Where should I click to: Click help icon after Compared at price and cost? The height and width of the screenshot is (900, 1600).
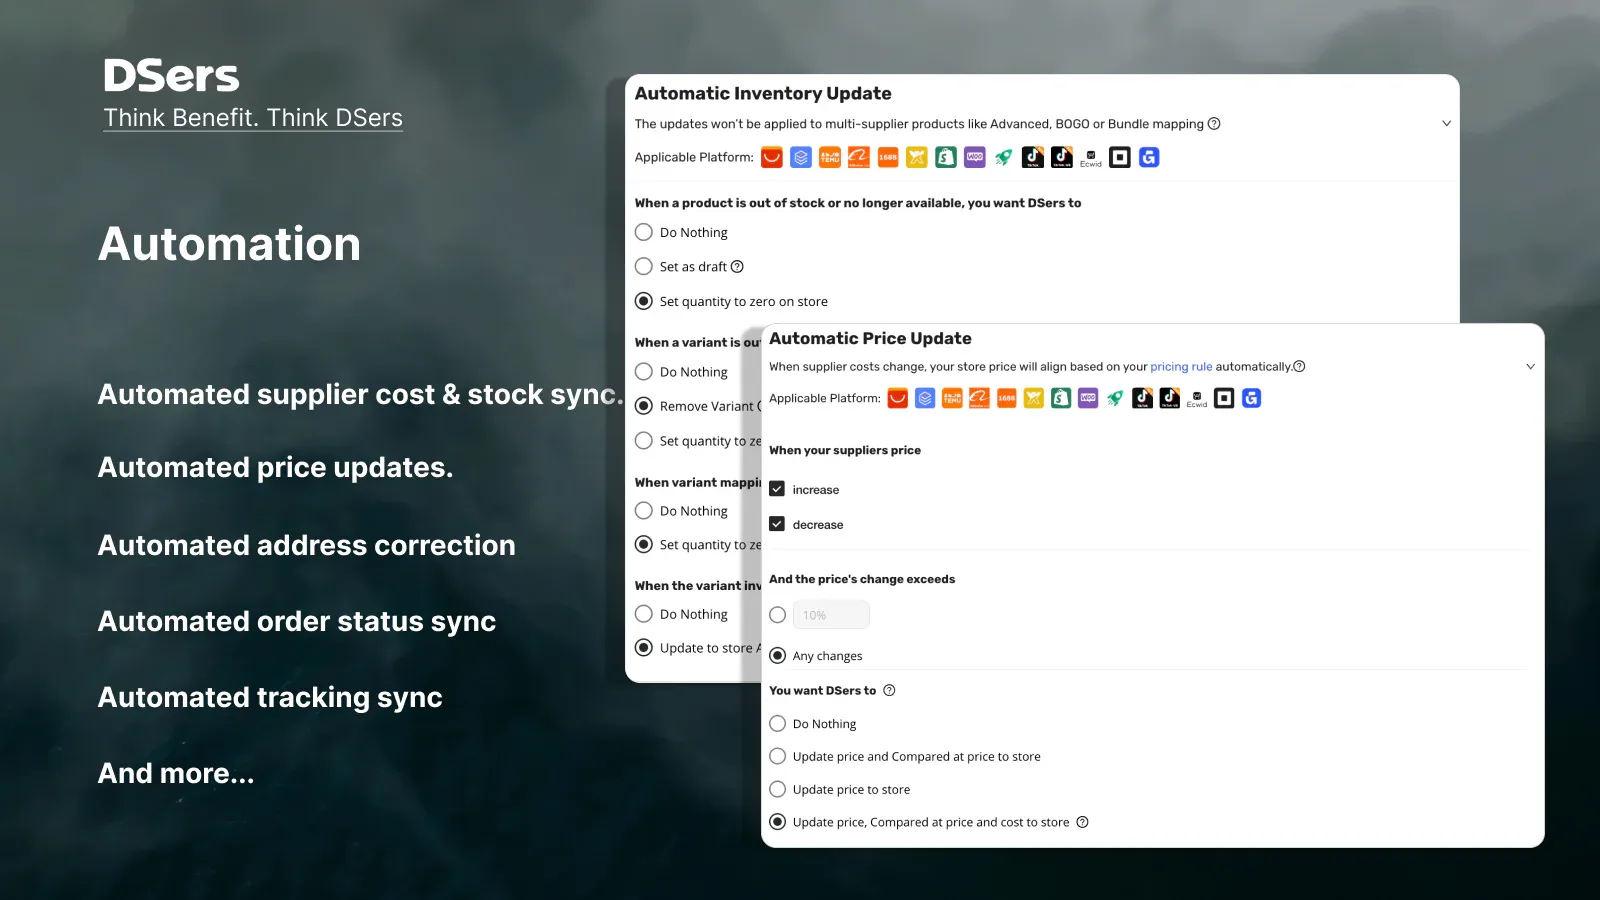point(1082,822)
